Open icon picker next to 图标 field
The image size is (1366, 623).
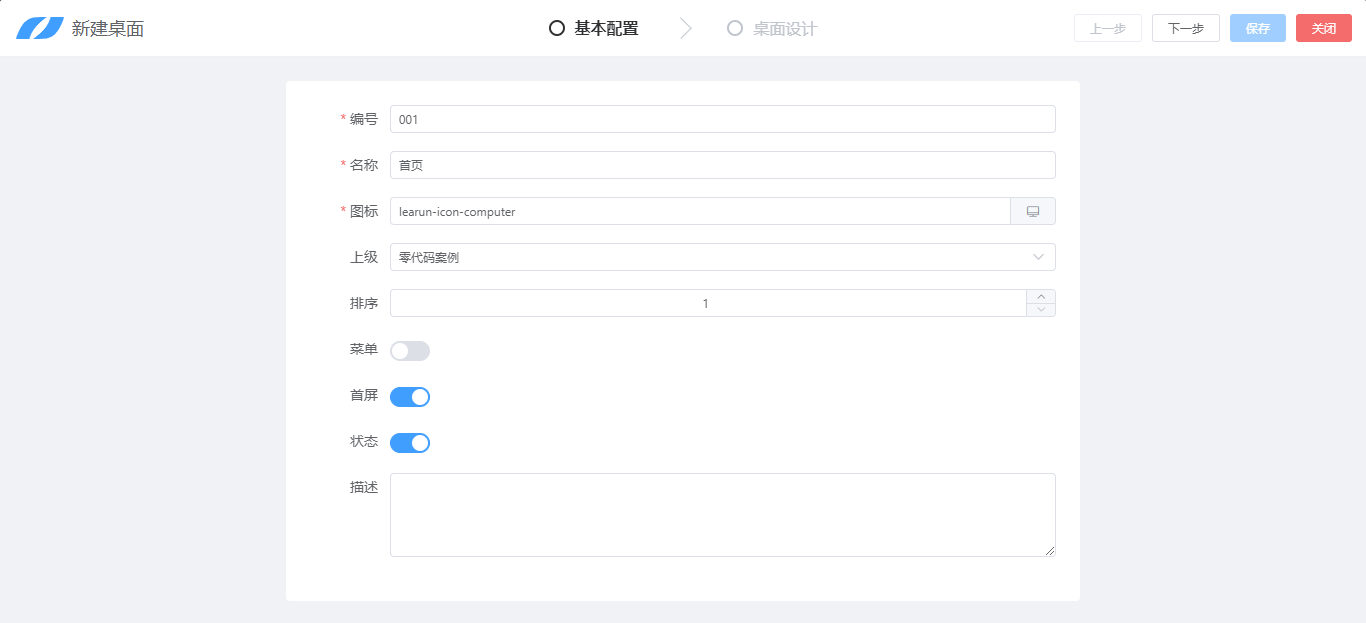point(1033,211)
